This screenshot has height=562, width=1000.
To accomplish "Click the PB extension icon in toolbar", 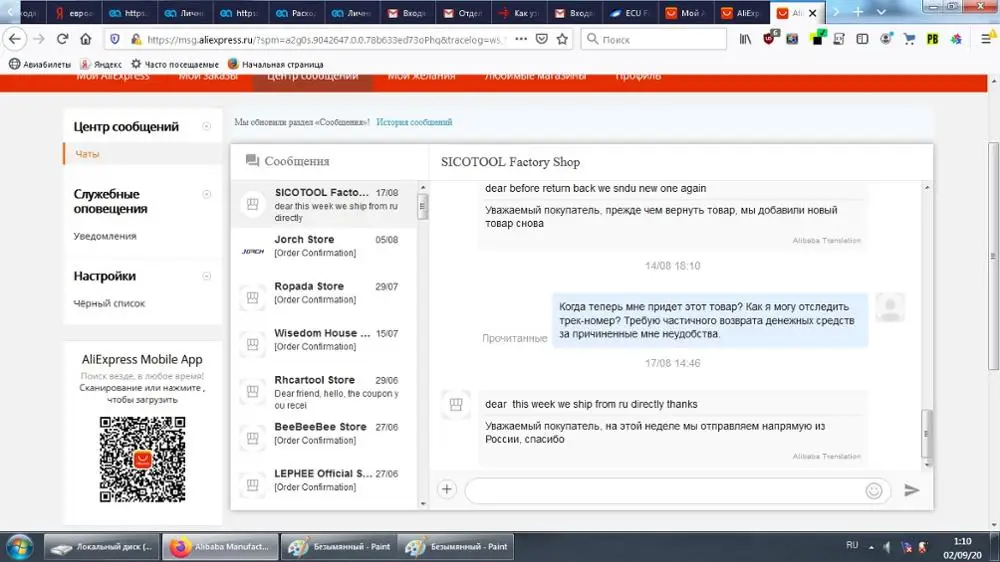I will [x=932, y=39].
